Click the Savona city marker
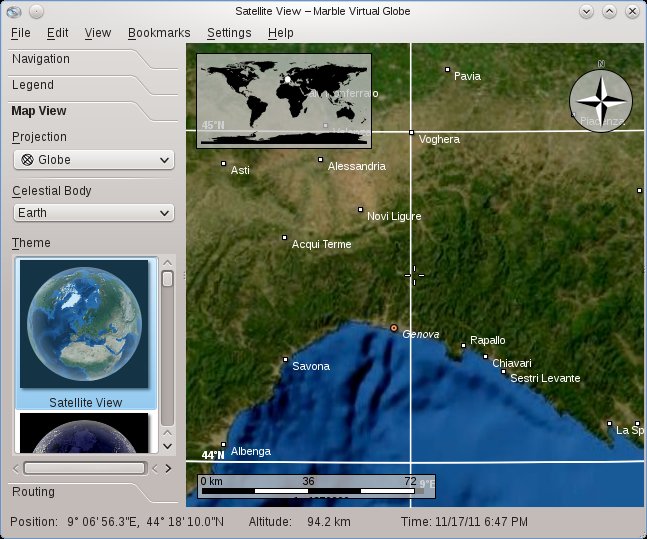The image size is (647, 539). [x=286, y=360]
